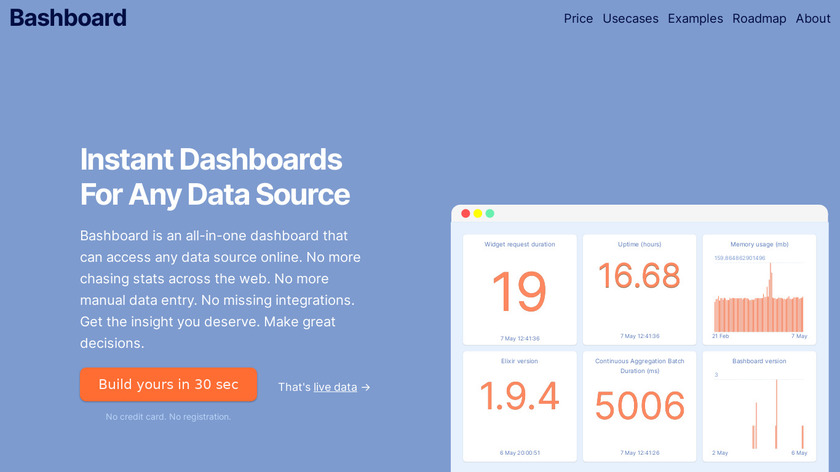
Task: Click the Widget request duration title
Action: point(519,244)
